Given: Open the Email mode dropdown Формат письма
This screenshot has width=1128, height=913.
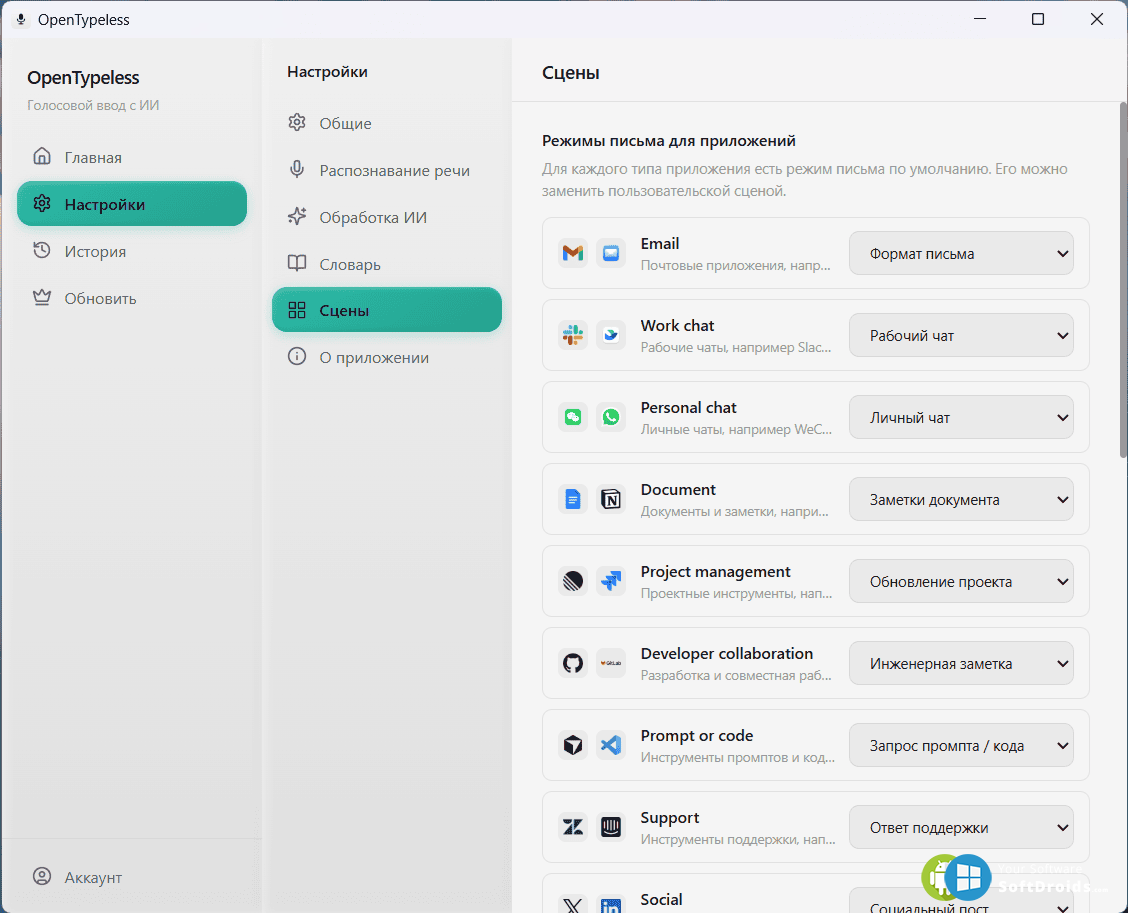Looking at the screenshot, I should point(961,253).
